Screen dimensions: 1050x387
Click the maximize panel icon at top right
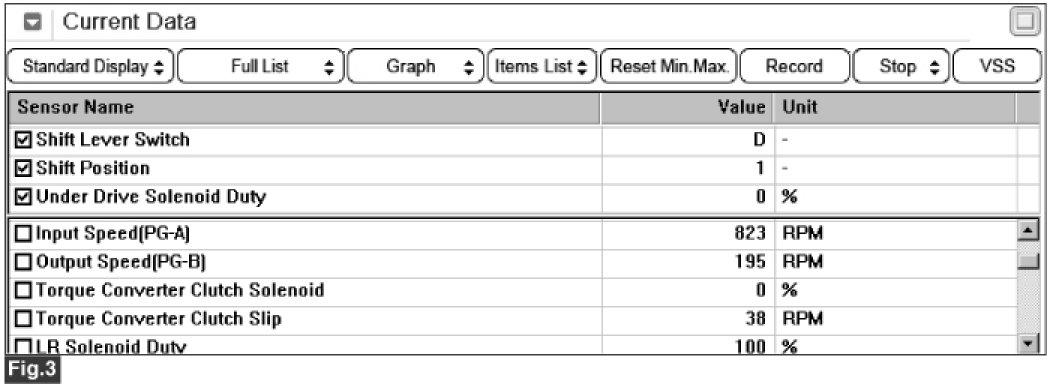pos(1025,23)
